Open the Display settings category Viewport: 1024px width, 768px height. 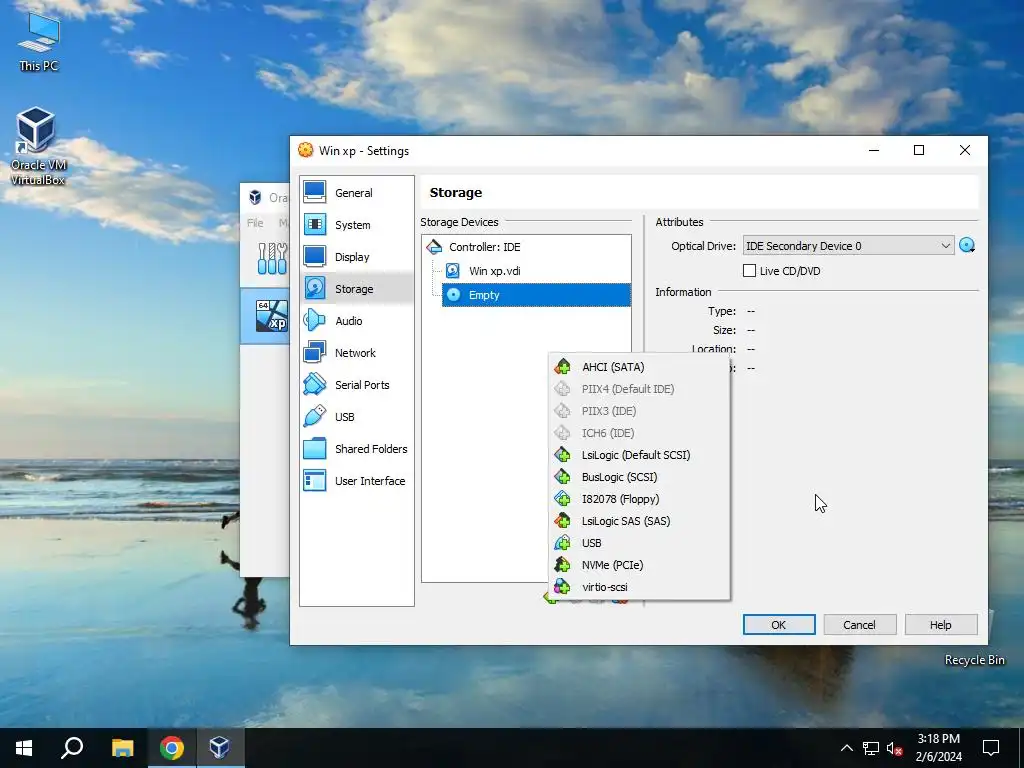[357, 257]
